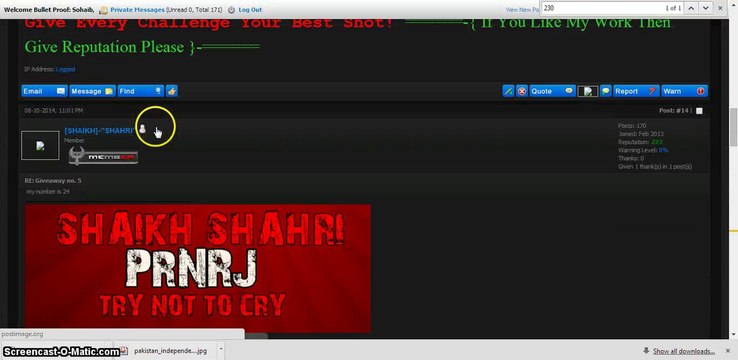This screenshot has height=360, width=738.
Task: Close the find bar
Action: coord(720,8)
